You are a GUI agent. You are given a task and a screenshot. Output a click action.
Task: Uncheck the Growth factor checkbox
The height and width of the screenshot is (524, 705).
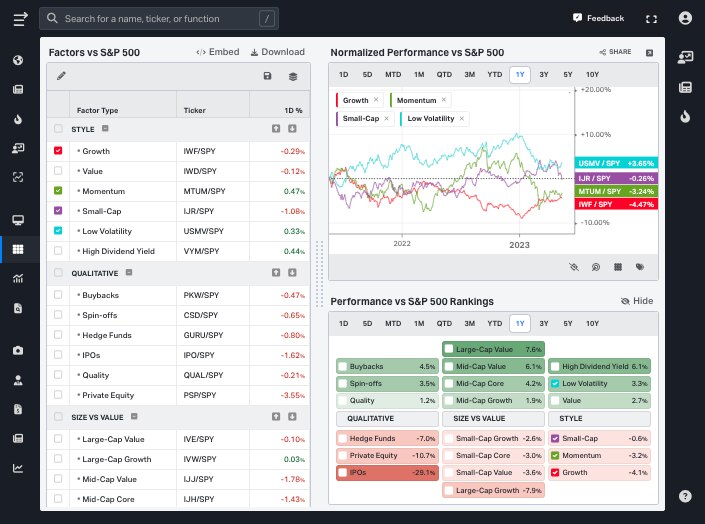pos(58,151)
